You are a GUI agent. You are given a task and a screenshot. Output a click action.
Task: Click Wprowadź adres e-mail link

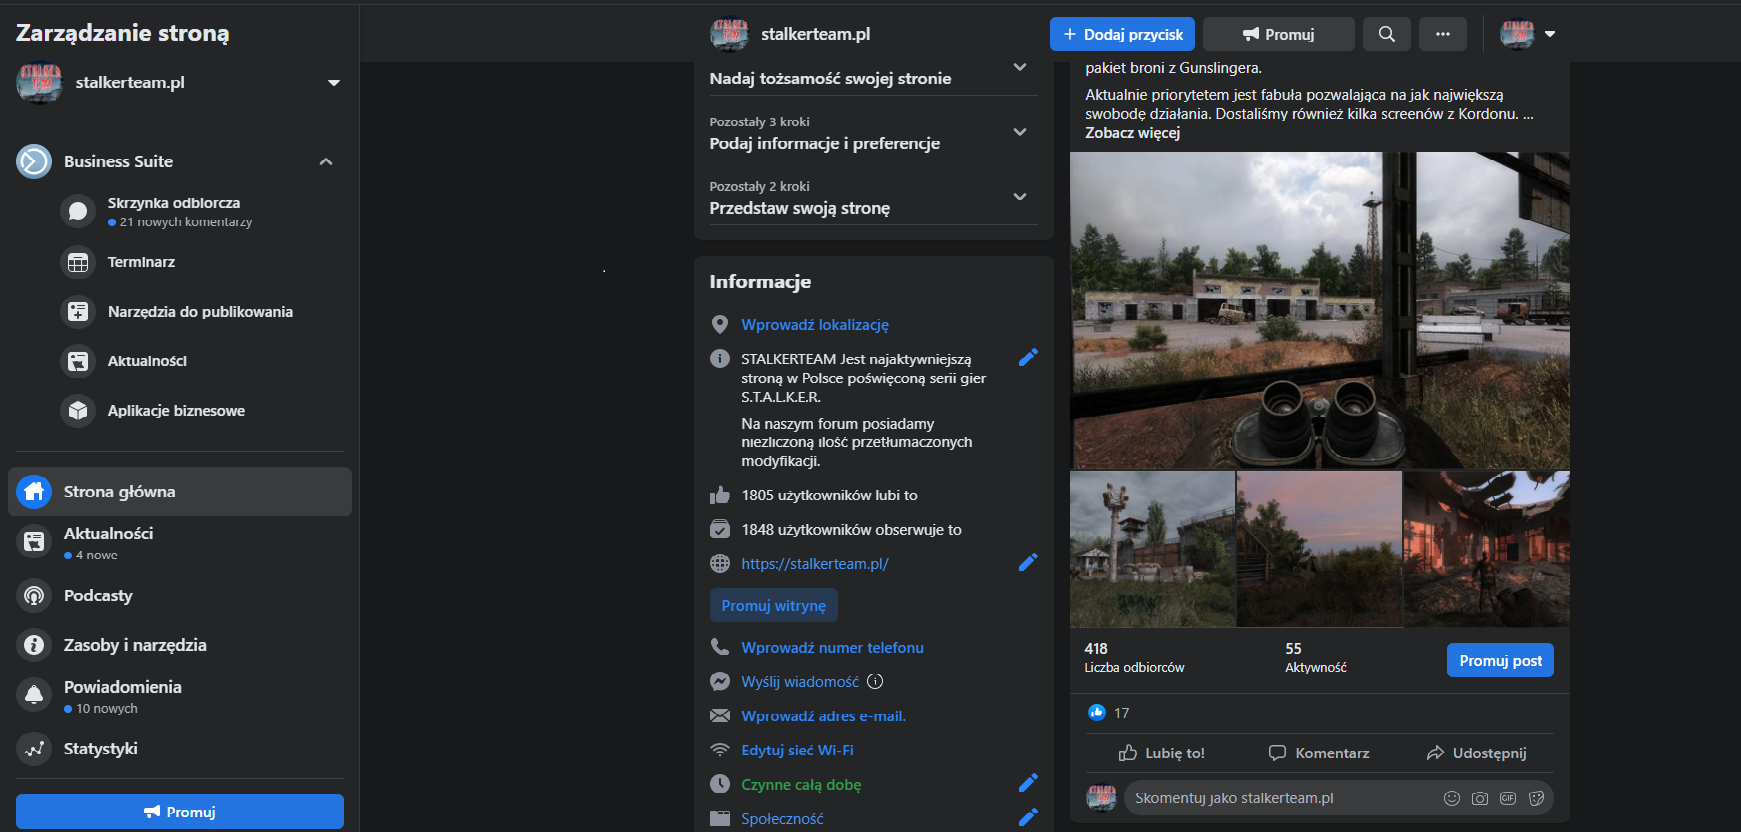click(823, 716)
